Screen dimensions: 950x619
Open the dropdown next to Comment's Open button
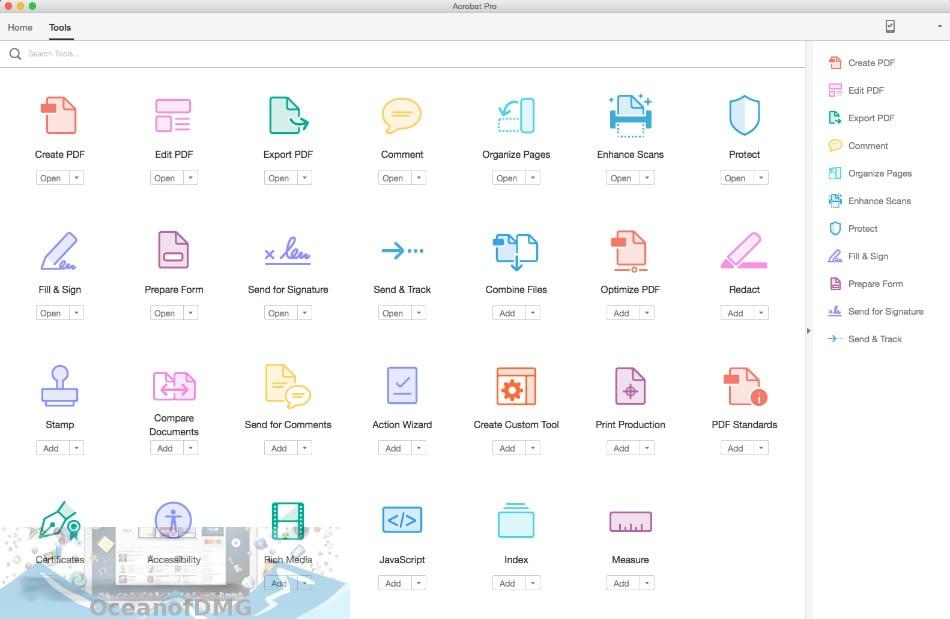click(418, 177)
